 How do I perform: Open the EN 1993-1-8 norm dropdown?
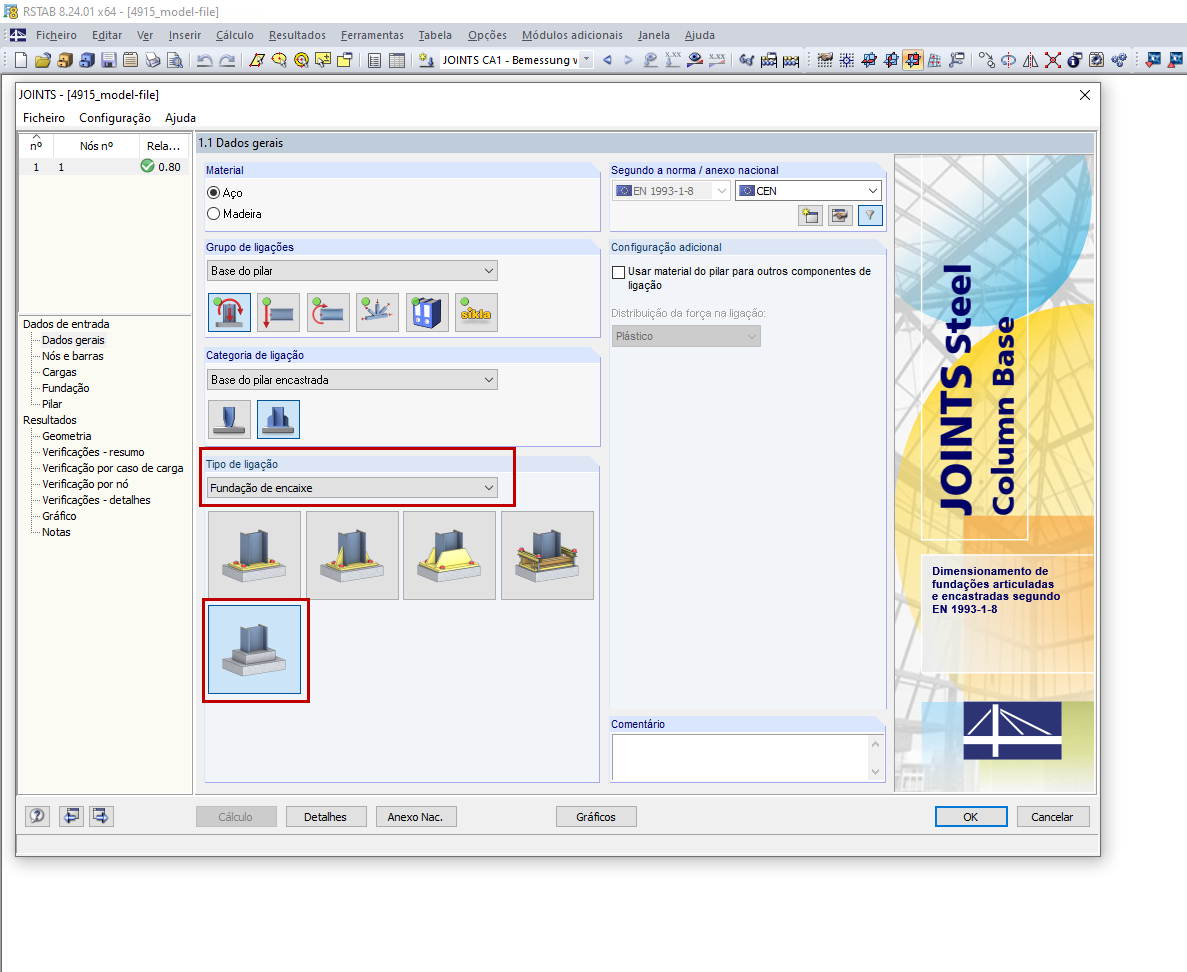(671, 191)
